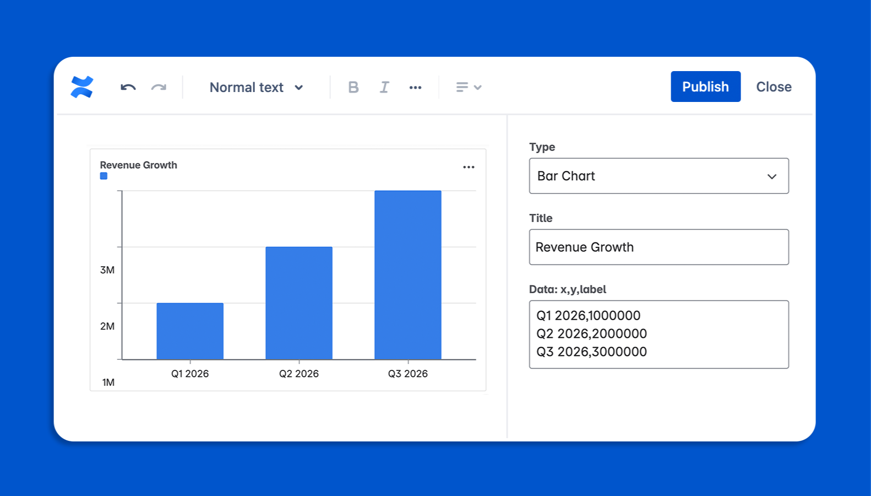The width and height of the screenshot is (871, 496).
Task: Open the chart's three-dot options menu
Action: [x=468, y=167]
